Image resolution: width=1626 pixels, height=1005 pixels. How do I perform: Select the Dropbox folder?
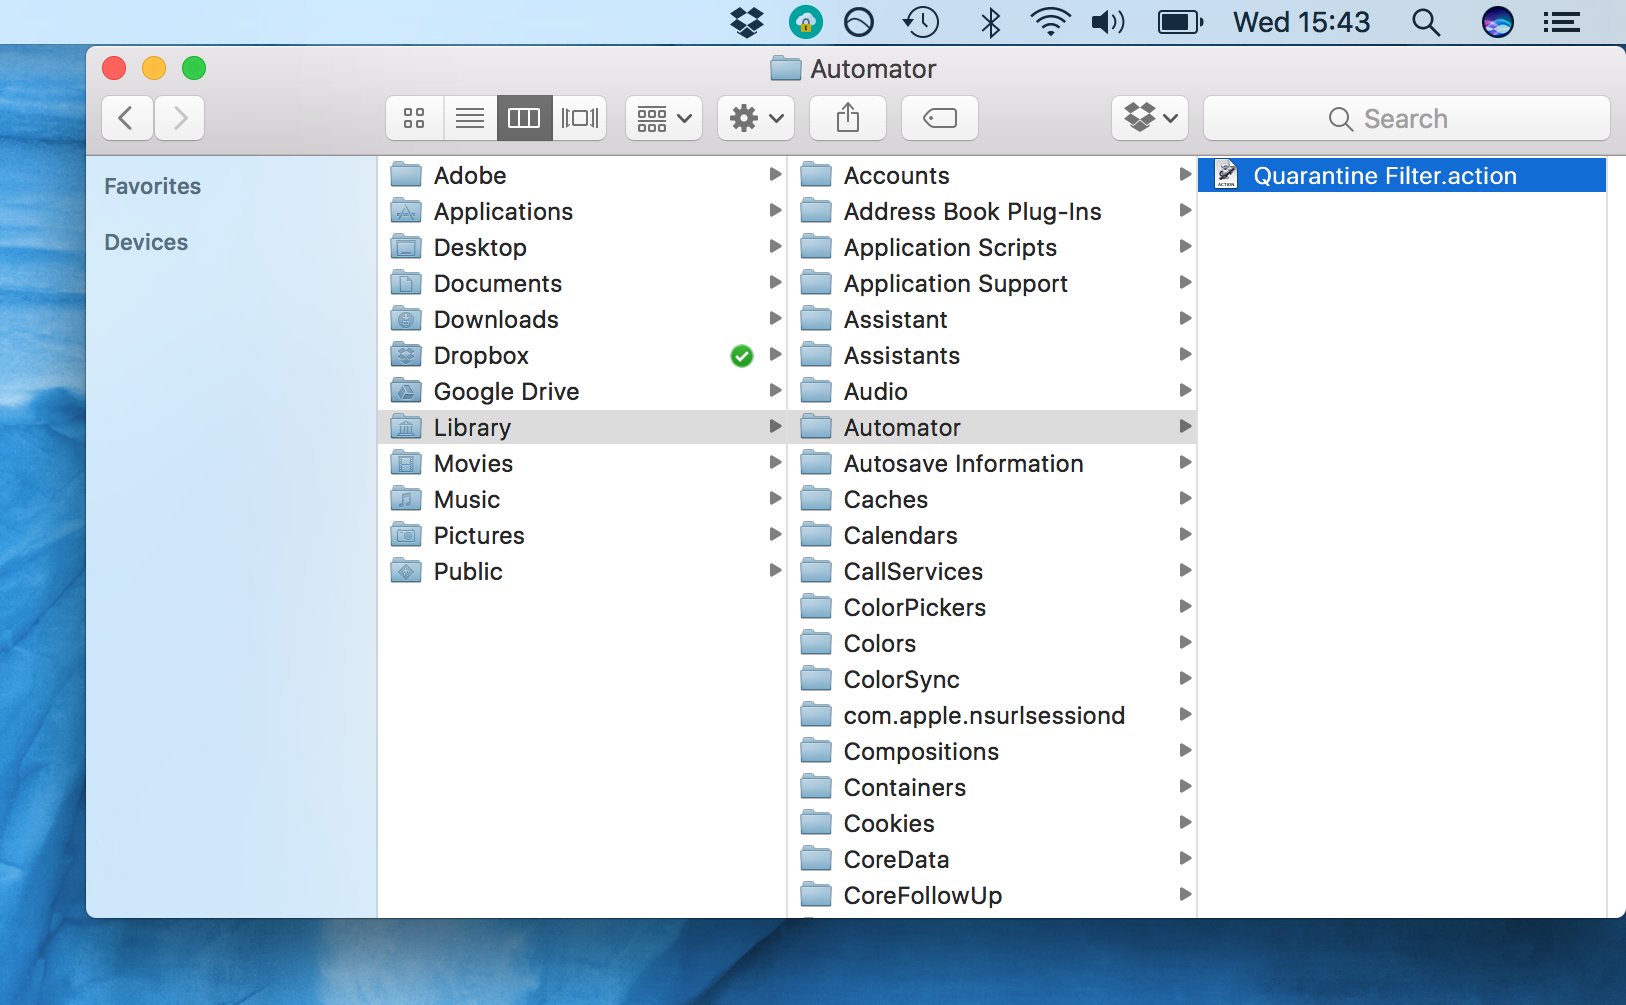click(x=583, y=355)
